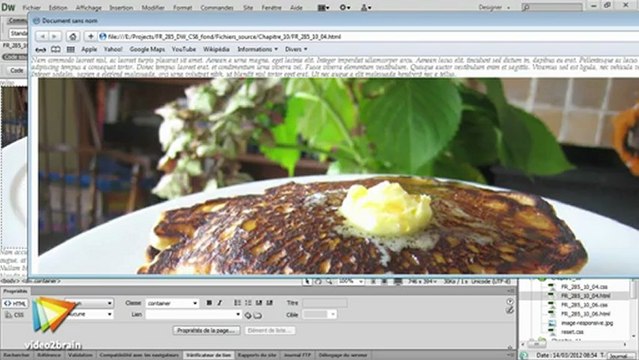This screenshot has height=360, width=639.
Task: Go back using Safari's back arrow
Action: point(42,37)
